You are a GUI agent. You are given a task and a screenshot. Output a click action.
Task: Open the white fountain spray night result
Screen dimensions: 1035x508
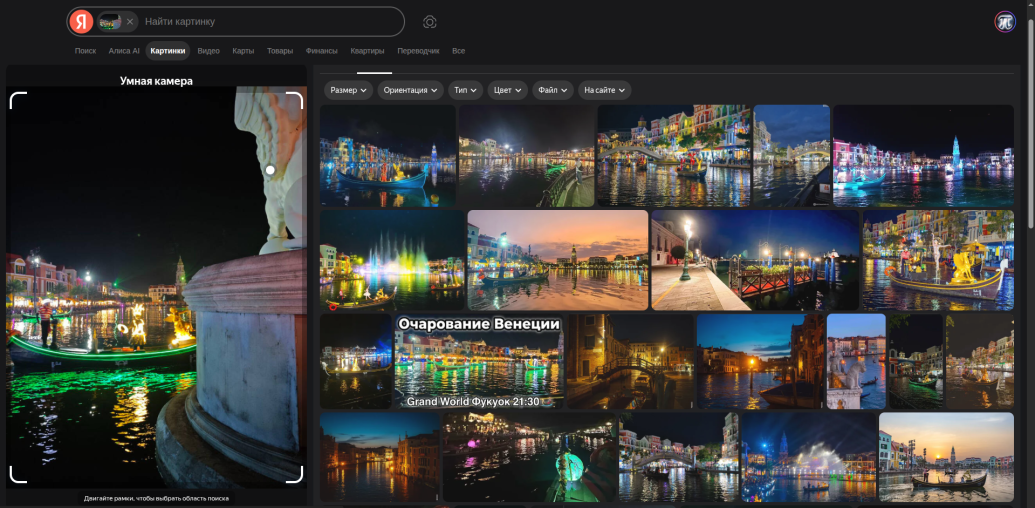click(x=809, y=457)
